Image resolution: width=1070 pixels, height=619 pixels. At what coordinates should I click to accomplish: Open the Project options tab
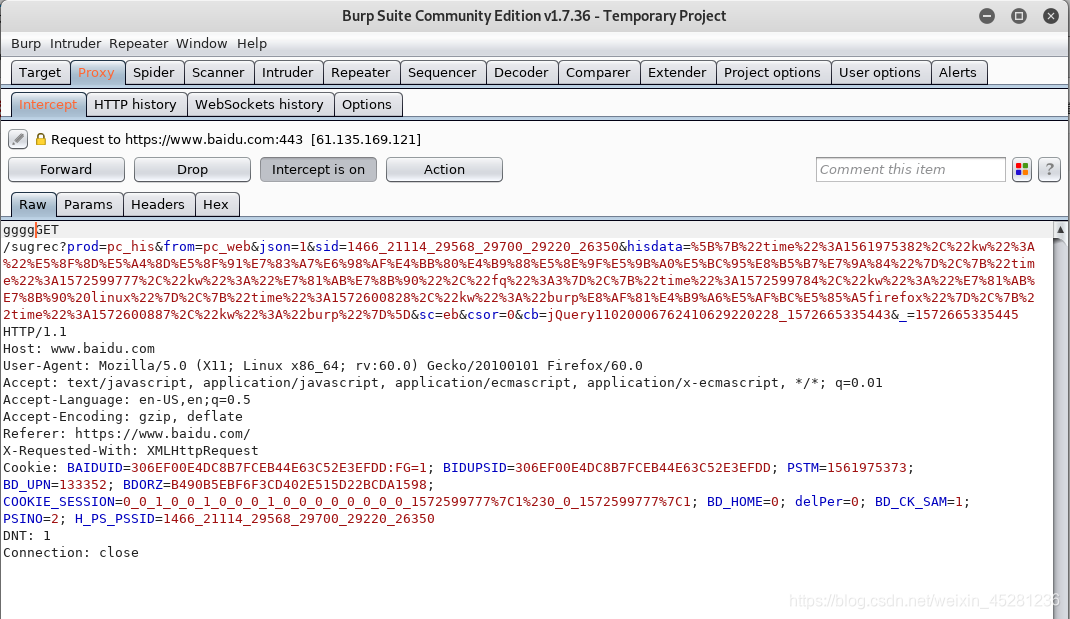(x=772, y=72)
